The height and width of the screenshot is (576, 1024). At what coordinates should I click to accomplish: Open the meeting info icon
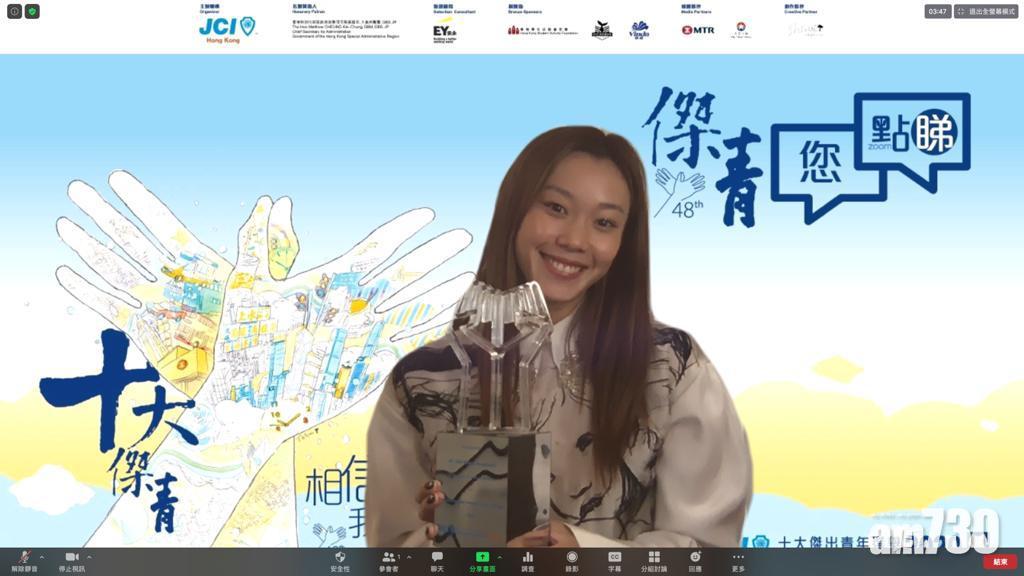click(15, 12)
